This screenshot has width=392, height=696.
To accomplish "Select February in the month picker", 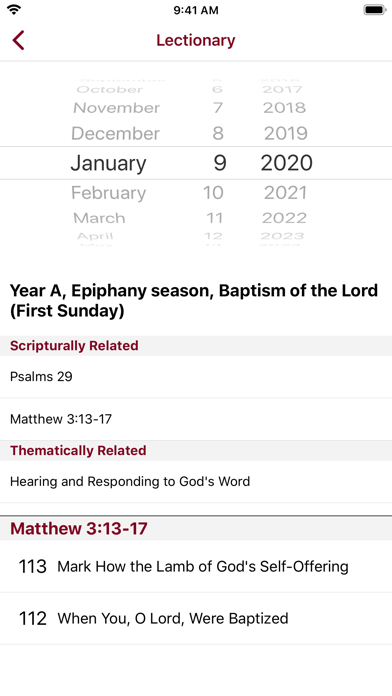I will point(108,193).
